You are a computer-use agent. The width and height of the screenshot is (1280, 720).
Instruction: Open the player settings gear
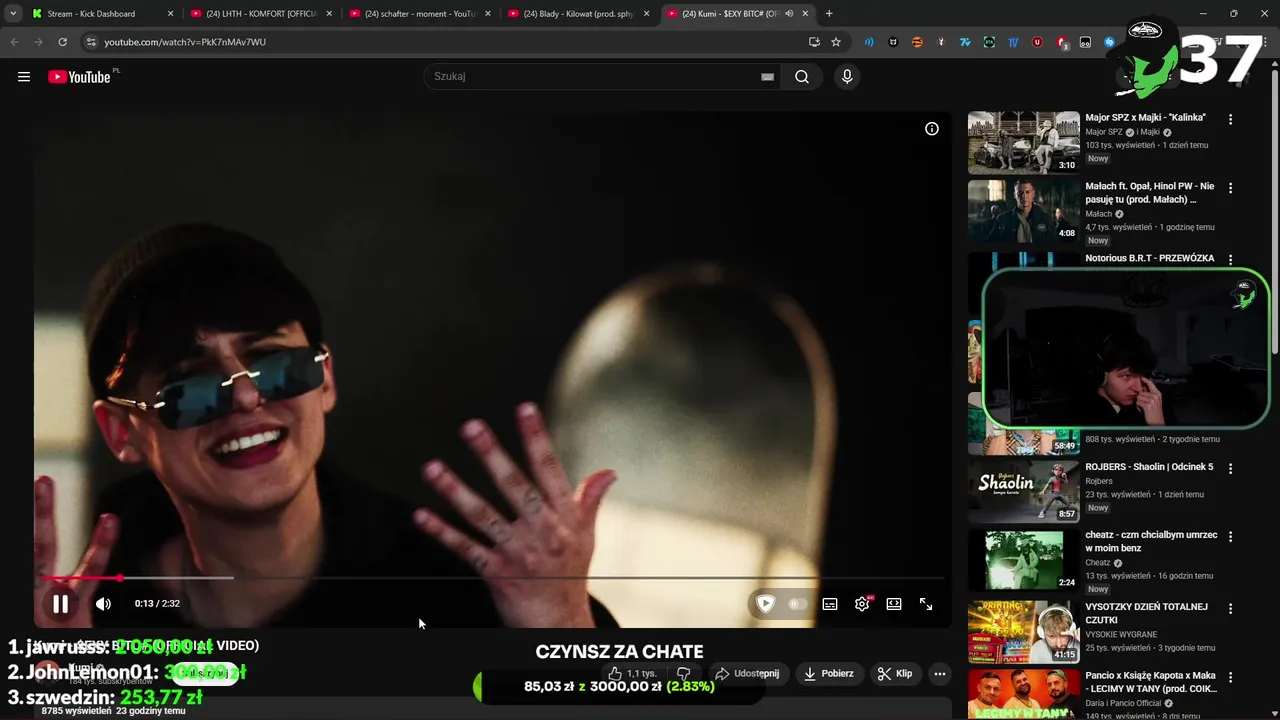pyautogui.click(x=862, y=604)
